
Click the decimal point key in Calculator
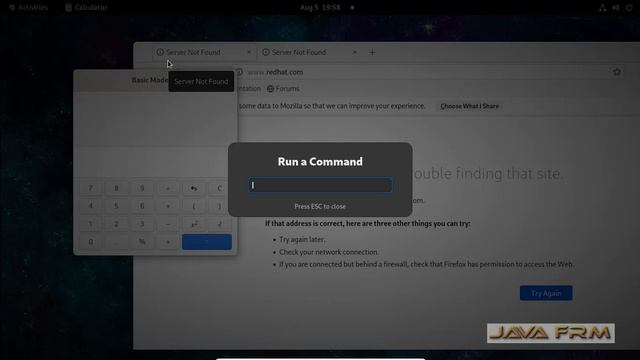point(116,242)
